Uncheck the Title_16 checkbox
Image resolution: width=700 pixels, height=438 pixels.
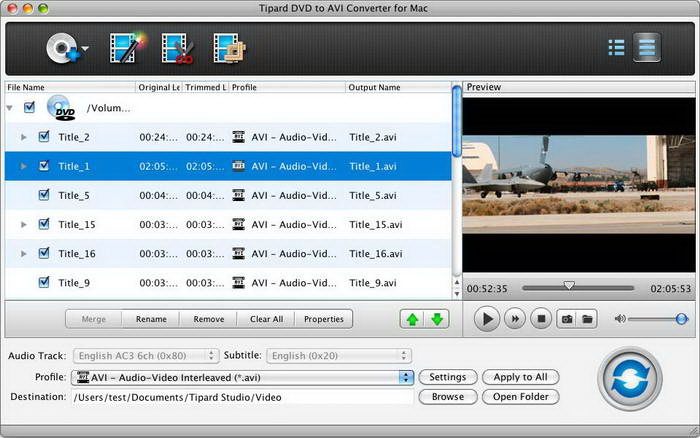44,253
